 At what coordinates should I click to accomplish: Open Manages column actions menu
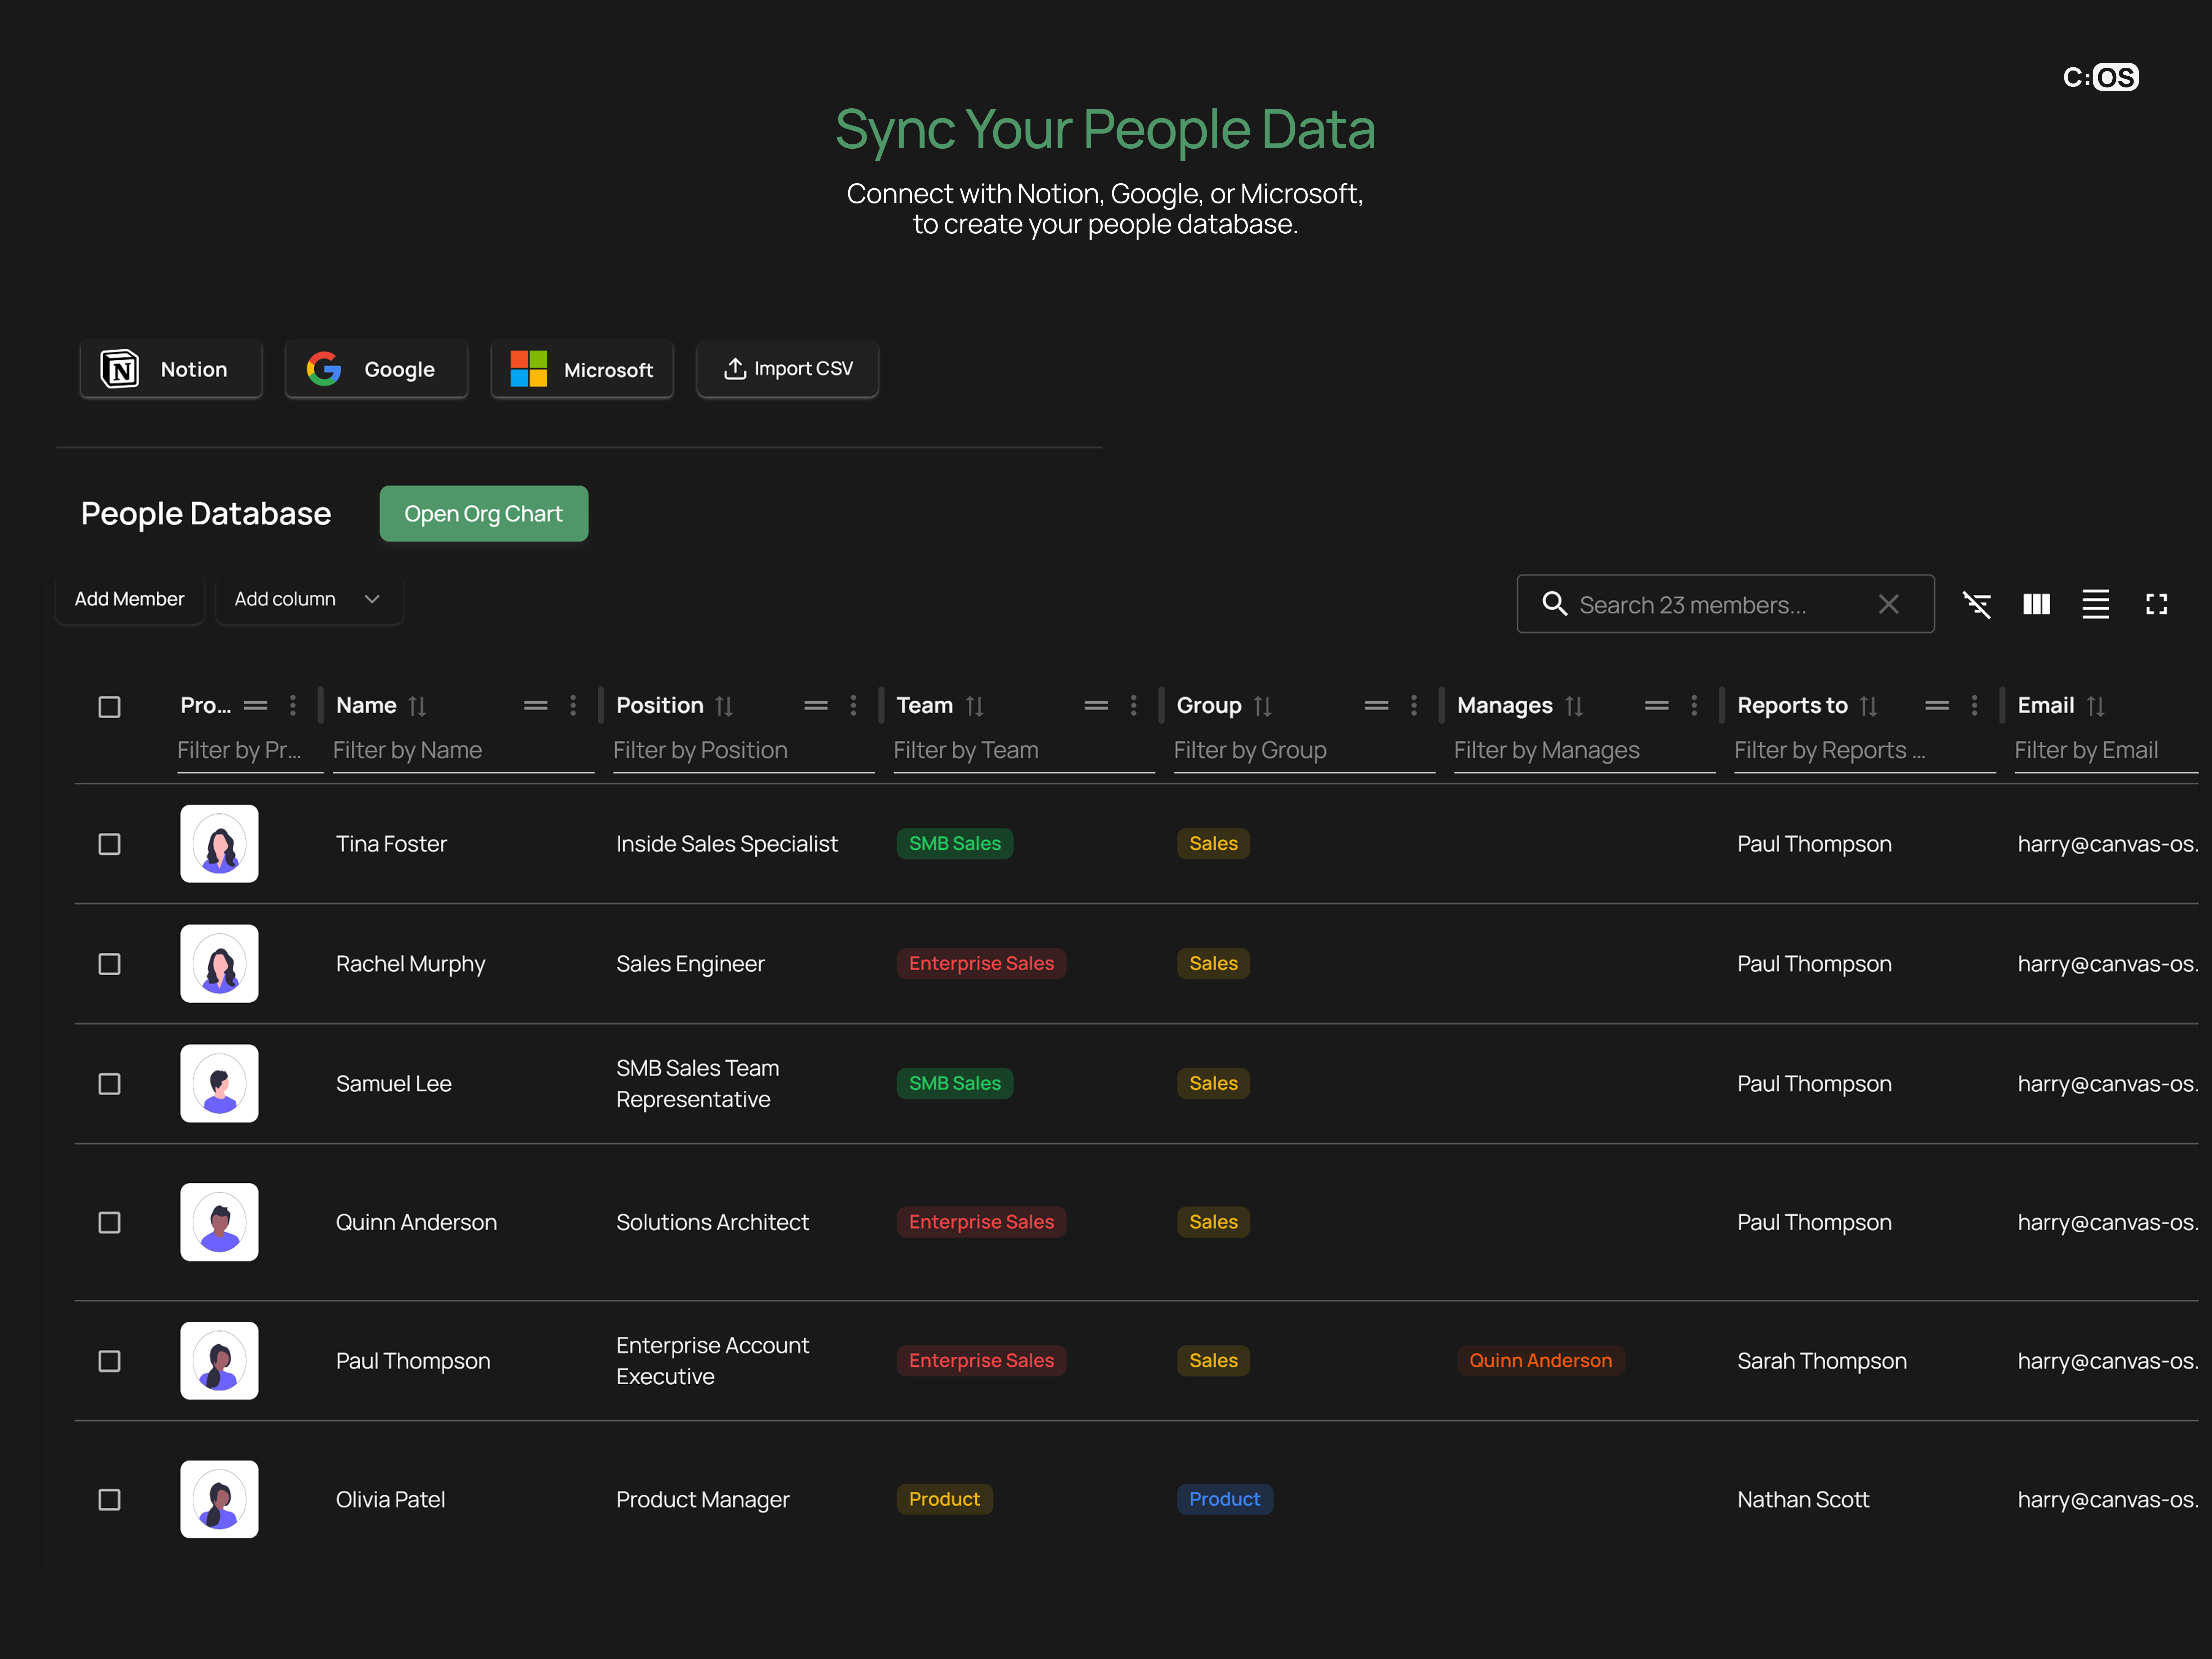coord(1694,706)
